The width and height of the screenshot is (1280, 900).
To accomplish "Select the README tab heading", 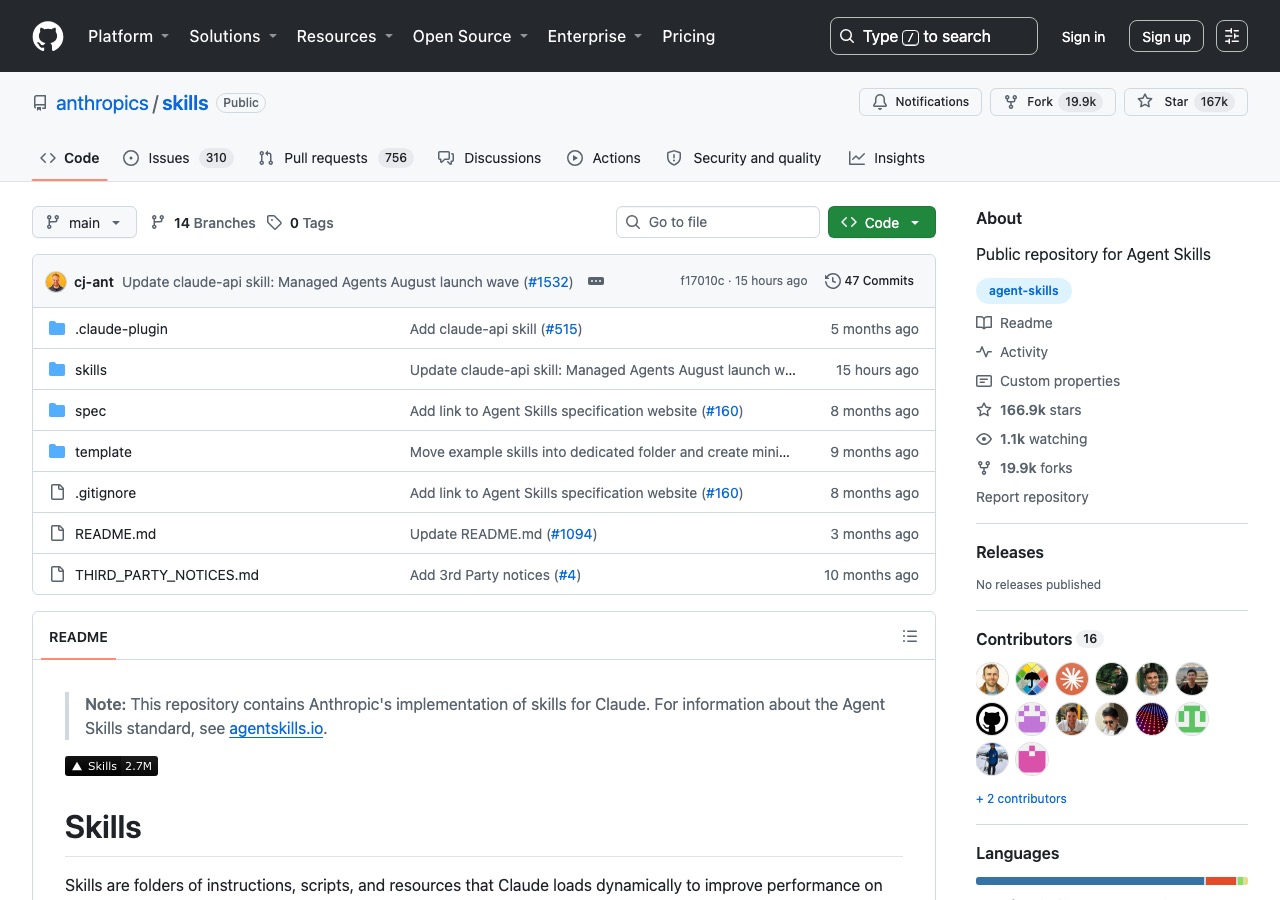I will (78, 637).
